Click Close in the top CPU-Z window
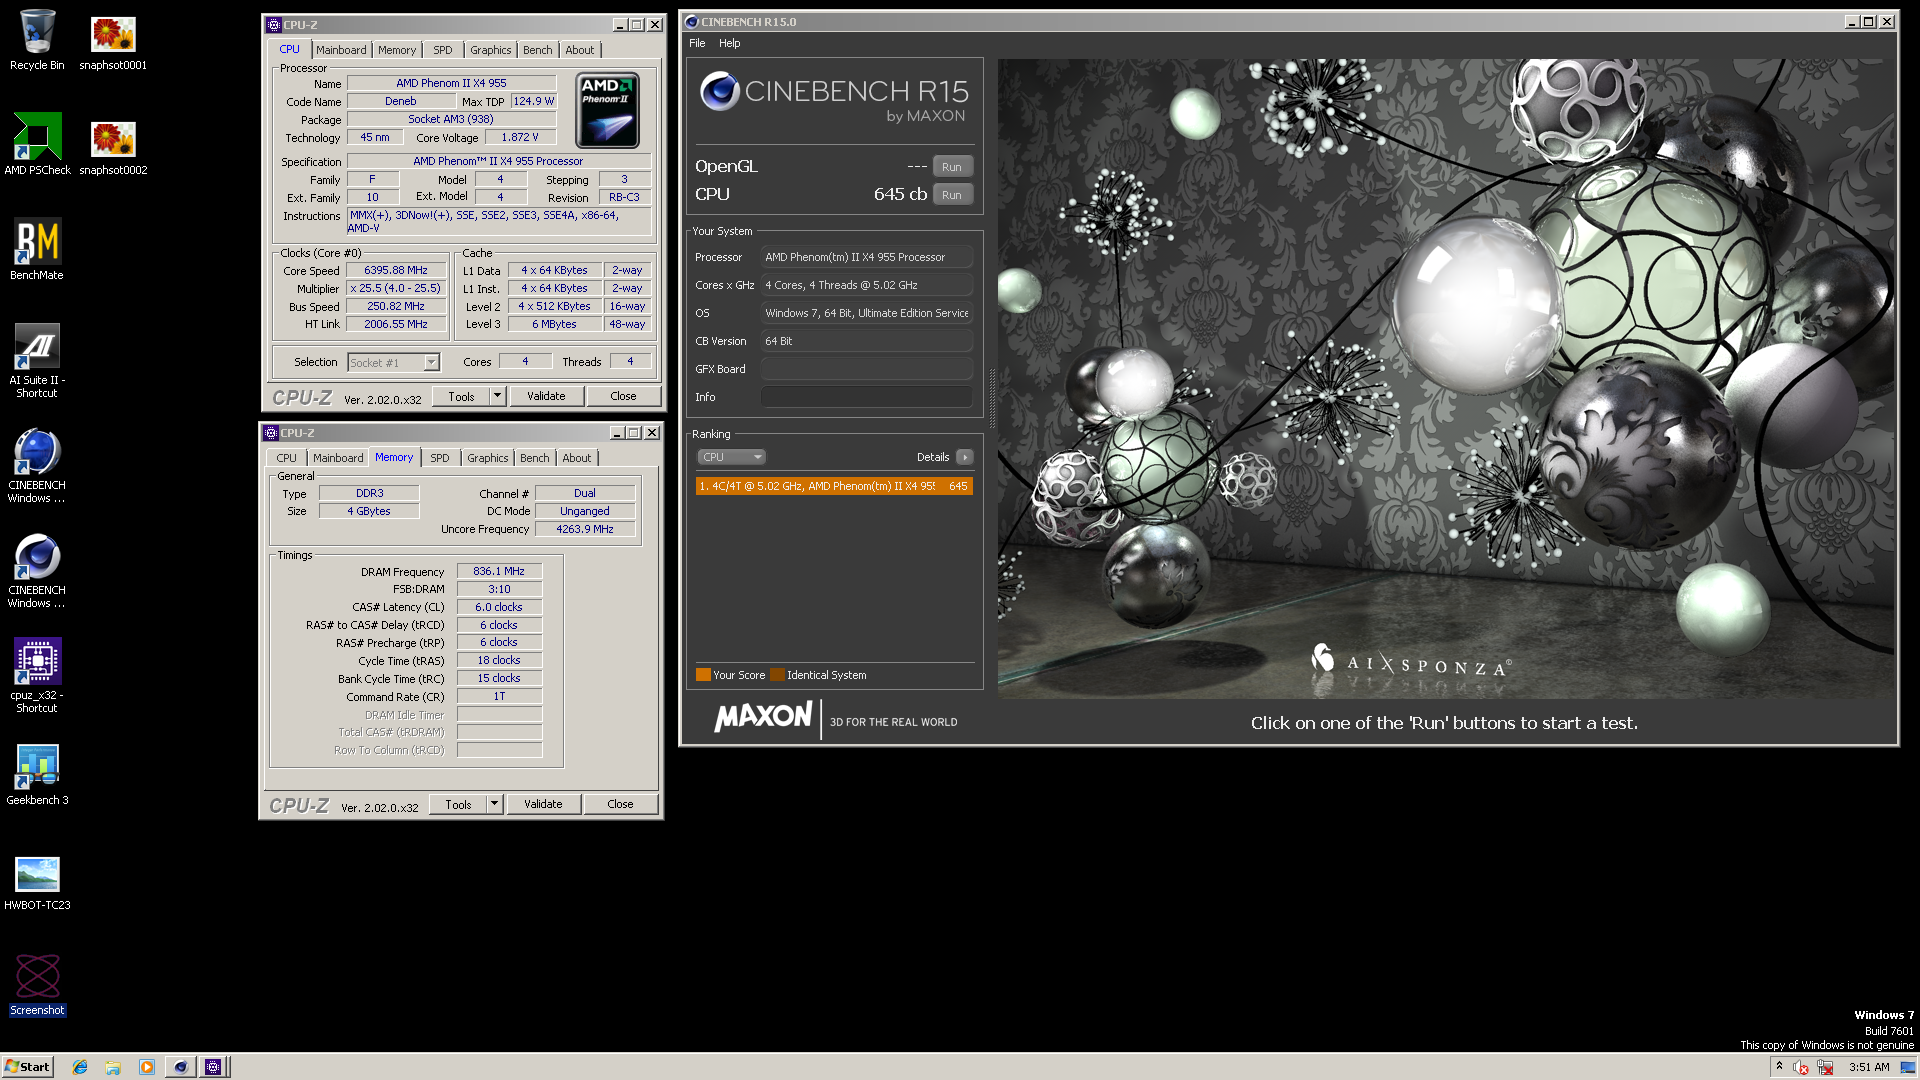 pos(623,396)
